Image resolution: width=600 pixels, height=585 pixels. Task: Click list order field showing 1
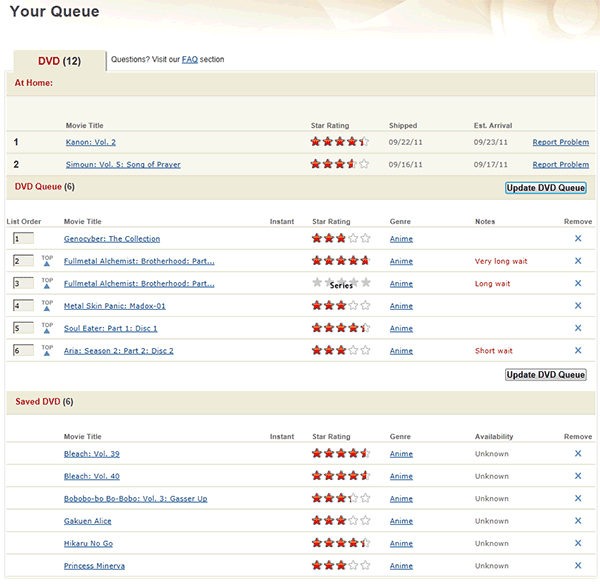click(23, 238)
